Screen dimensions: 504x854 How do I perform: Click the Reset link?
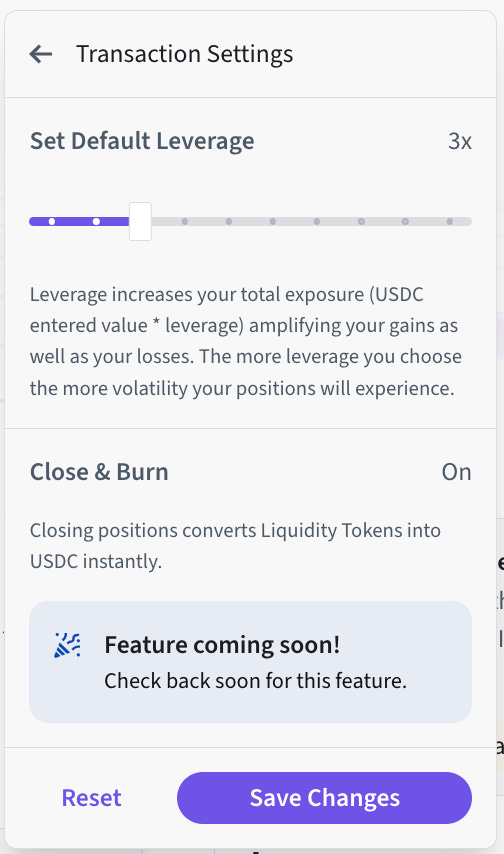coord(92,798)
